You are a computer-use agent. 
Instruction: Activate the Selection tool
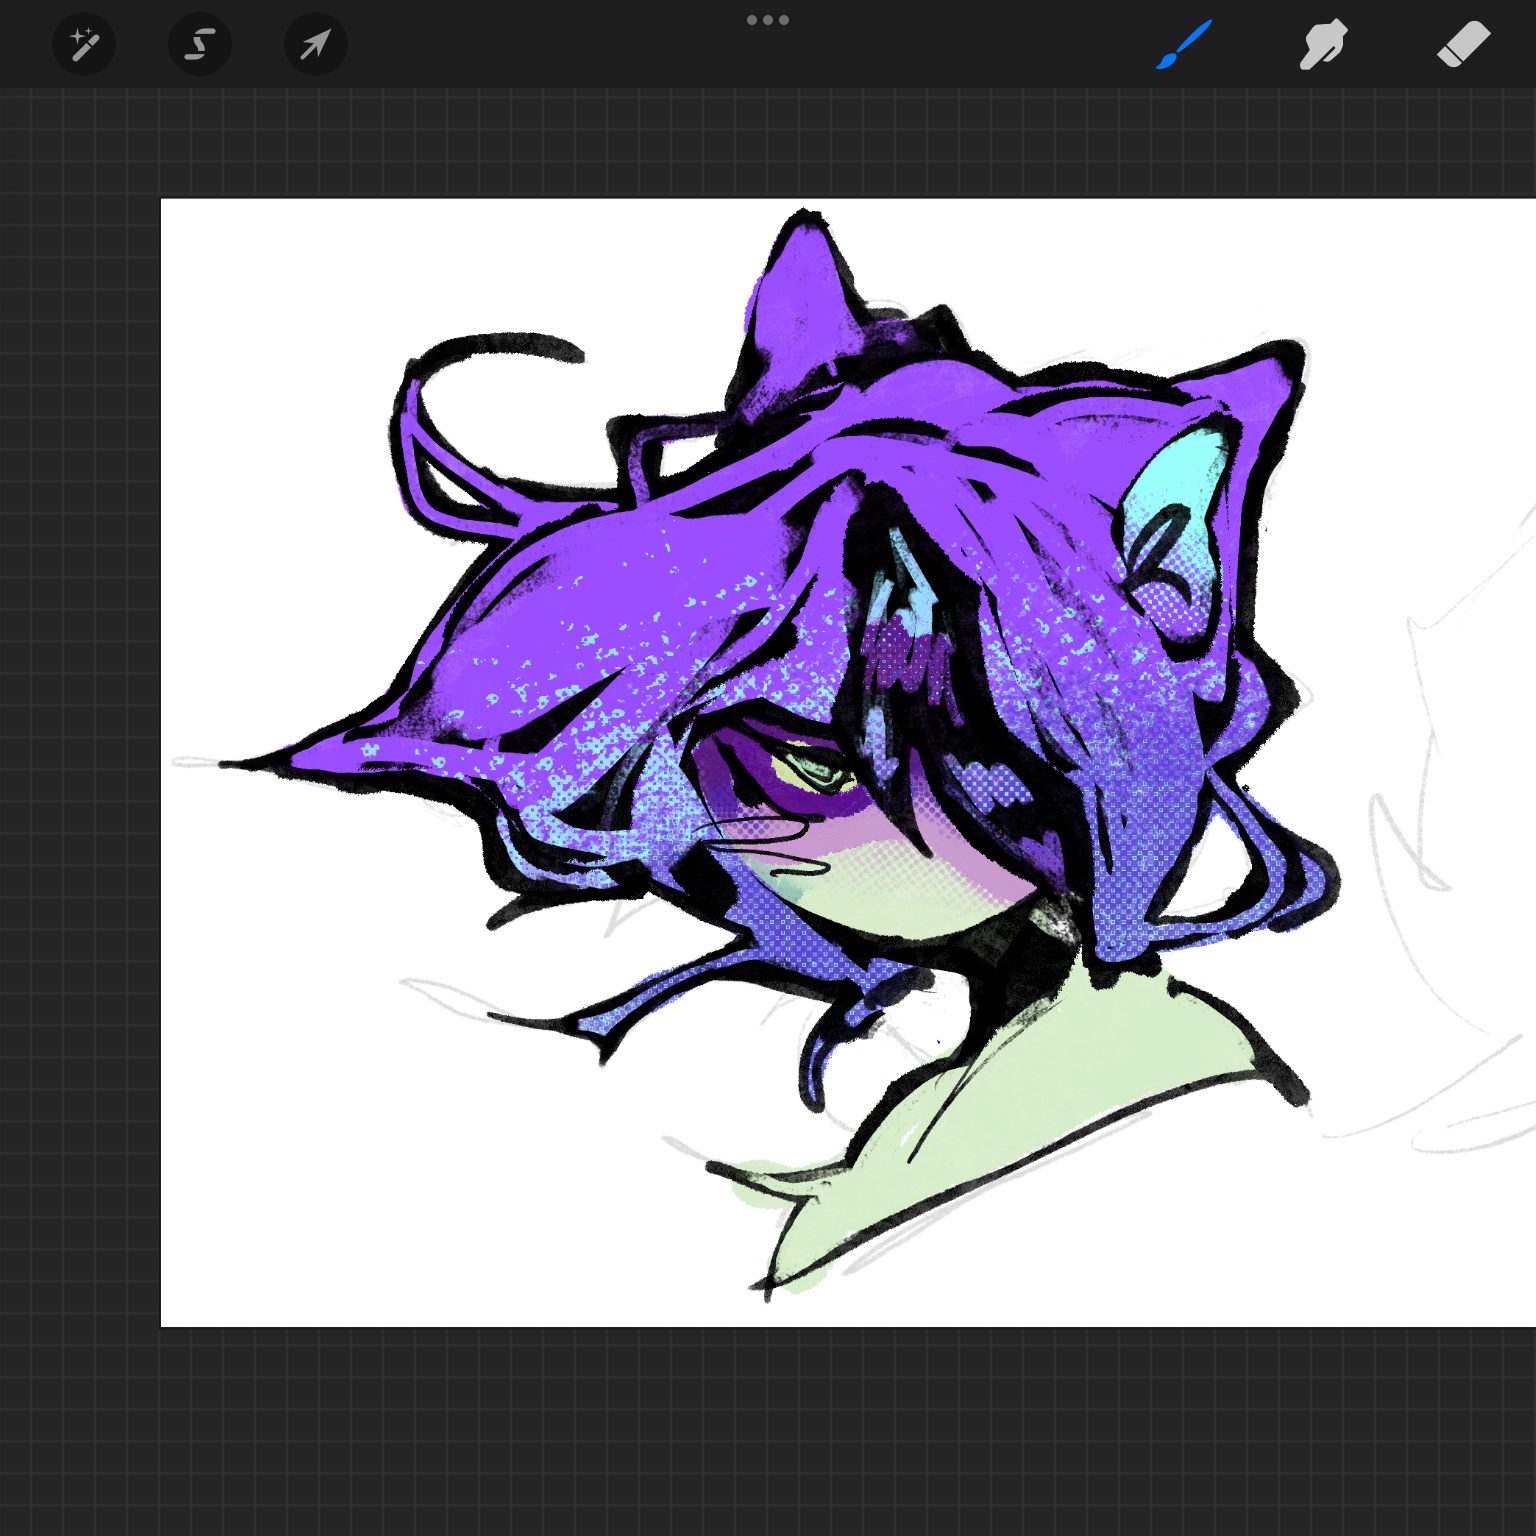tap(200, 44)
